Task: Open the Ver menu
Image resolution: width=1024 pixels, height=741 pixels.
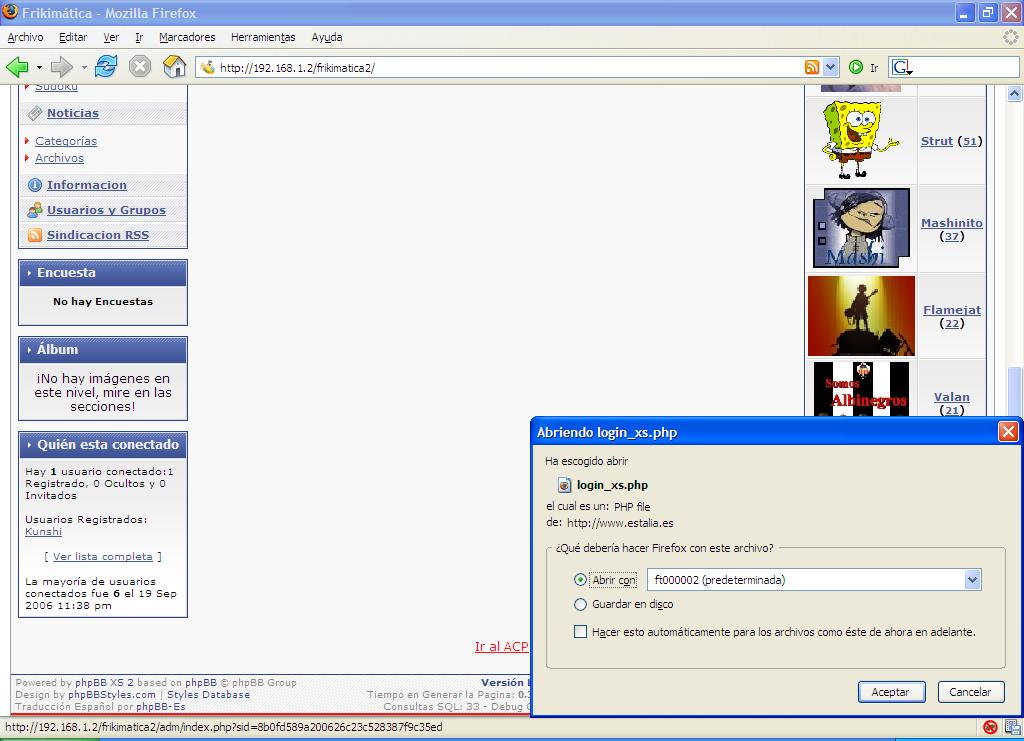Action: point(111,37)
